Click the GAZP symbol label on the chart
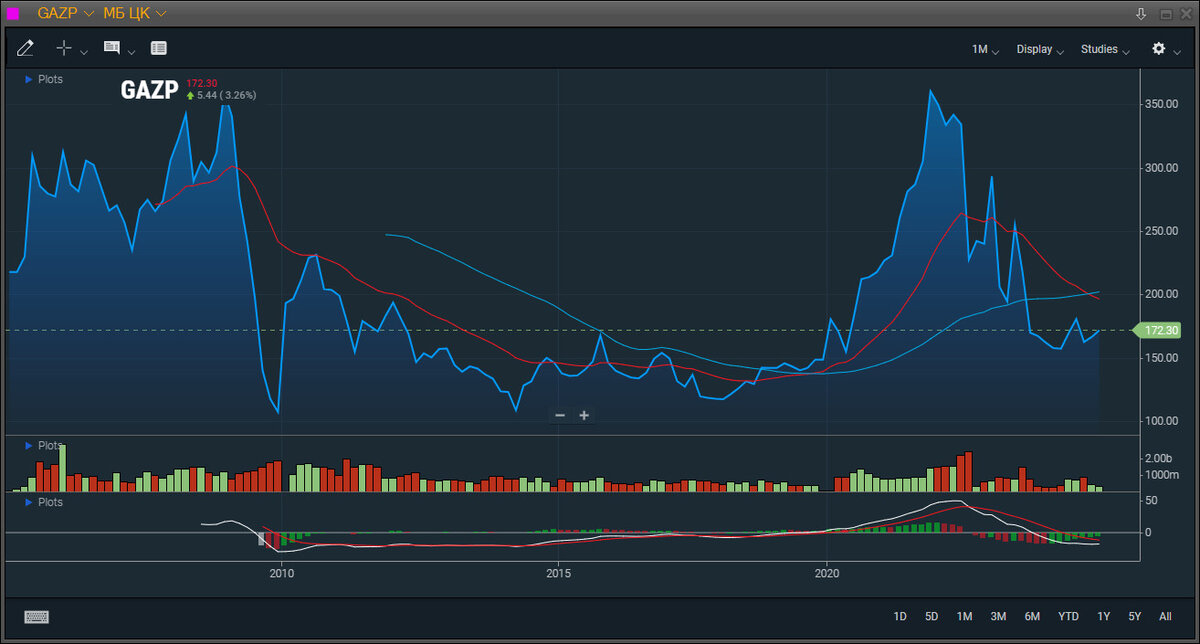Viewport: 1200px width, 644px height. coord(149,90)
